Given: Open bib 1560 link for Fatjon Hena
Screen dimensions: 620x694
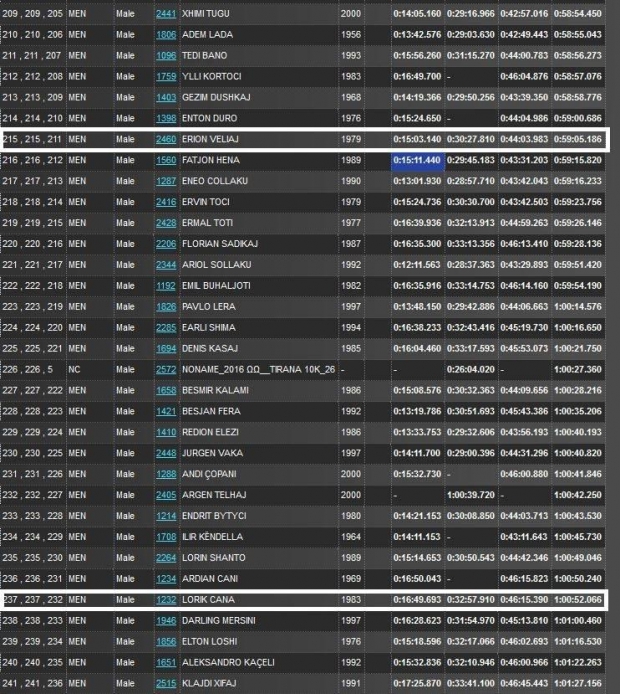Looking at the screenshot, I should click(x=166, y=159).
